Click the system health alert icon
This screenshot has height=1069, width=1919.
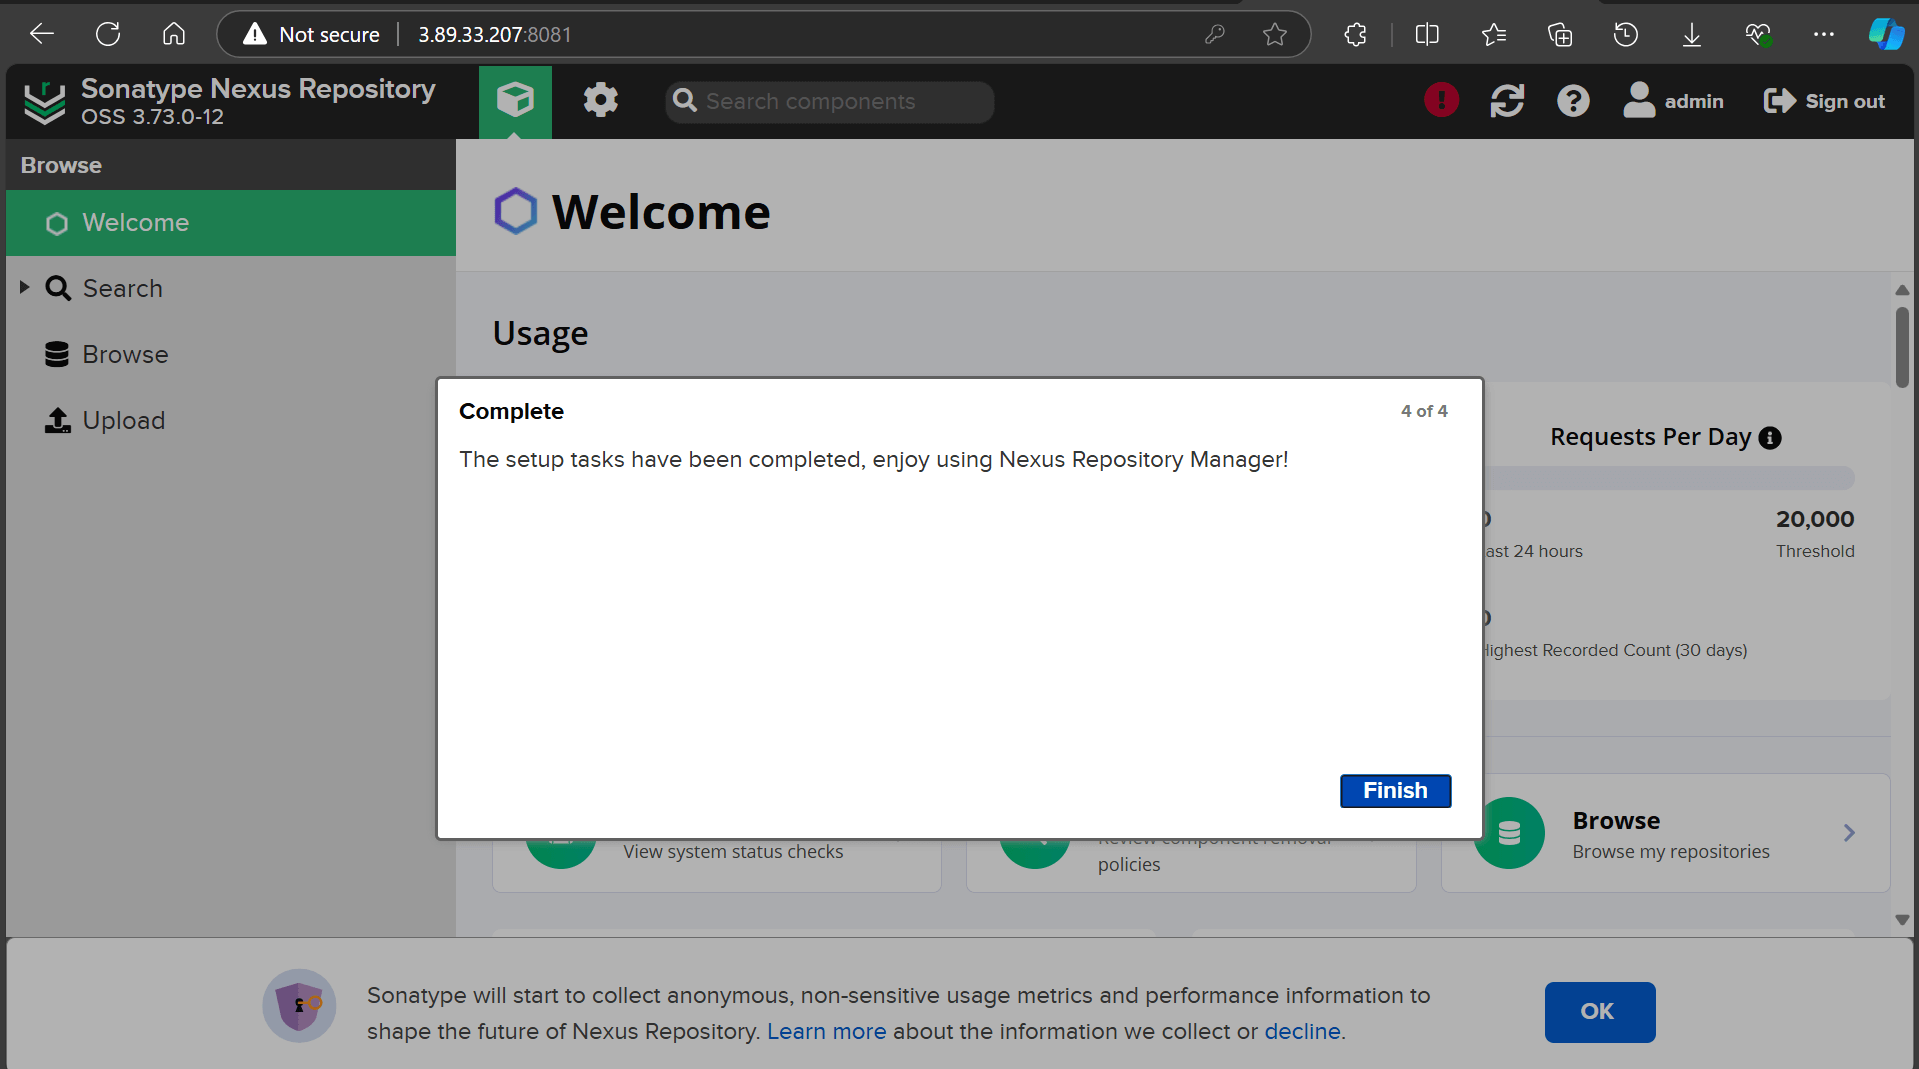click(x=1440, y=100)
